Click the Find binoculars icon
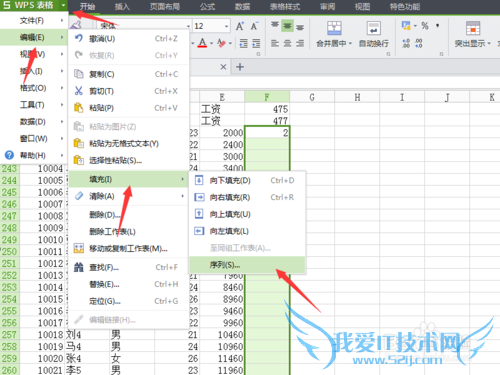This screenshot has width=500, height=375. point(79,267)
